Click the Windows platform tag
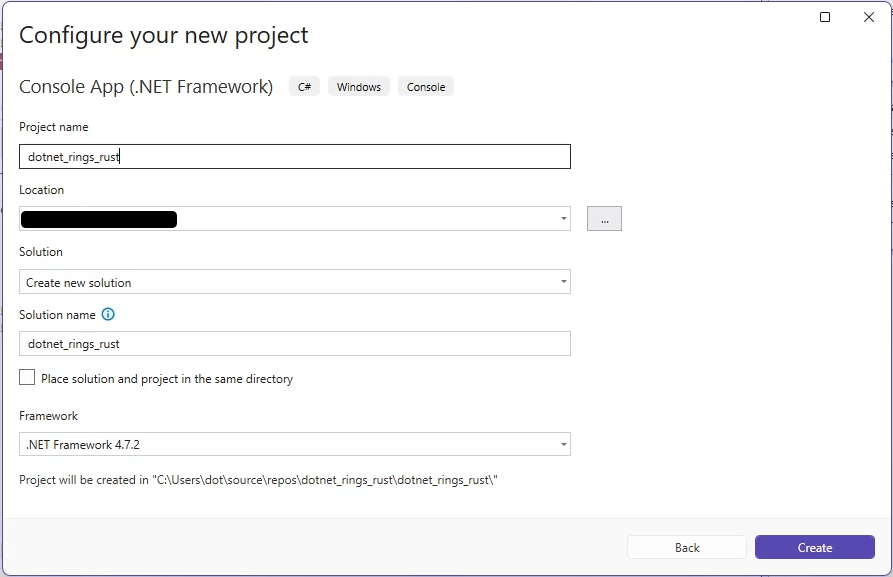Viewport: 893px width, 577px height. tap(358, 87)
